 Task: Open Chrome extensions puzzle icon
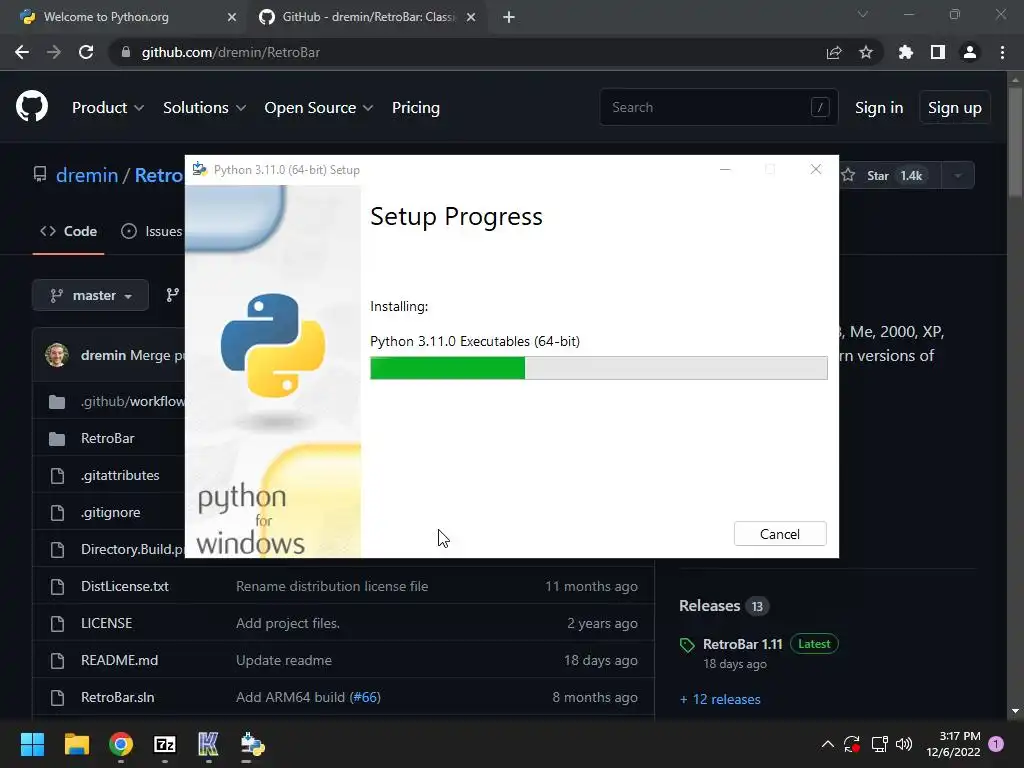(906, 52)
